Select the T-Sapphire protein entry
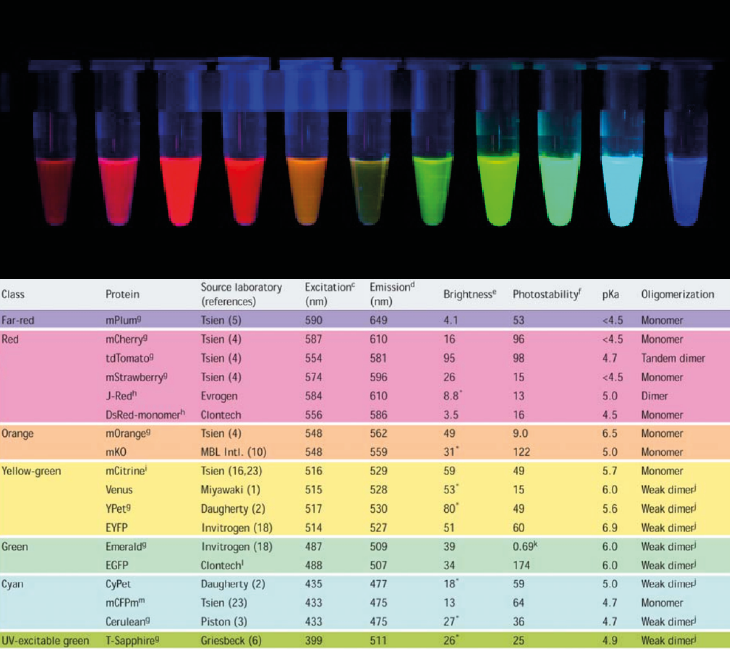Screen dimensions: 730x649 tap(135, 638)
